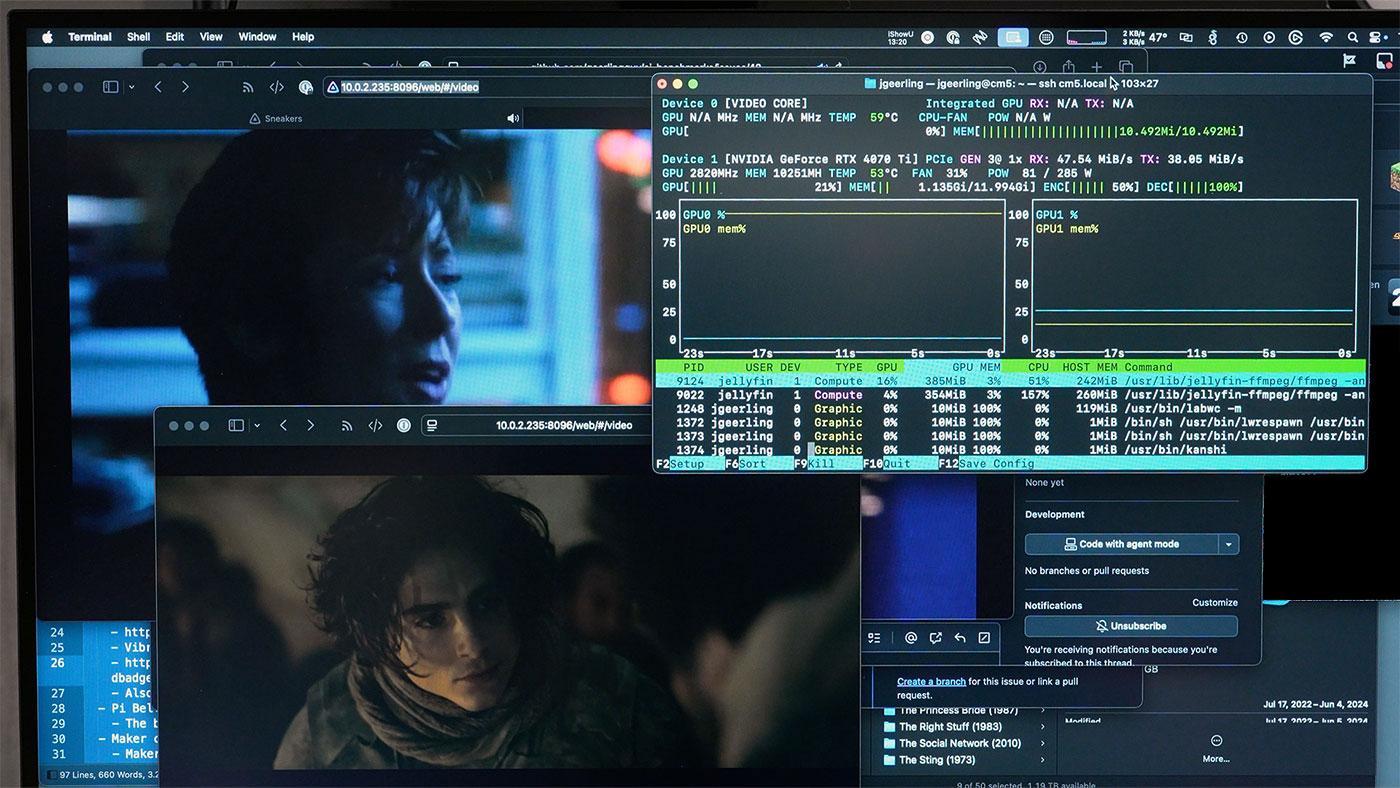Toggle sidebar in upper Safari window

110,87
